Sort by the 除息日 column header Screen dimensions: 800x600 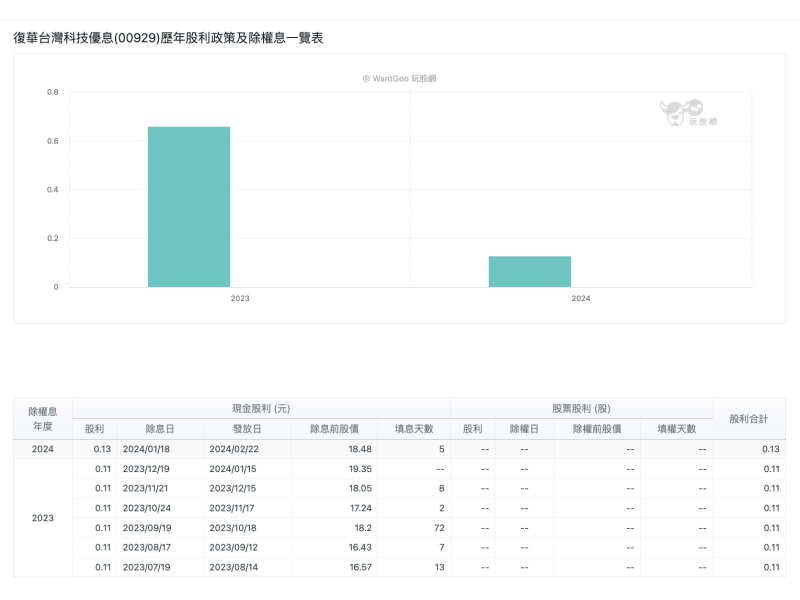tap(160, 429)
